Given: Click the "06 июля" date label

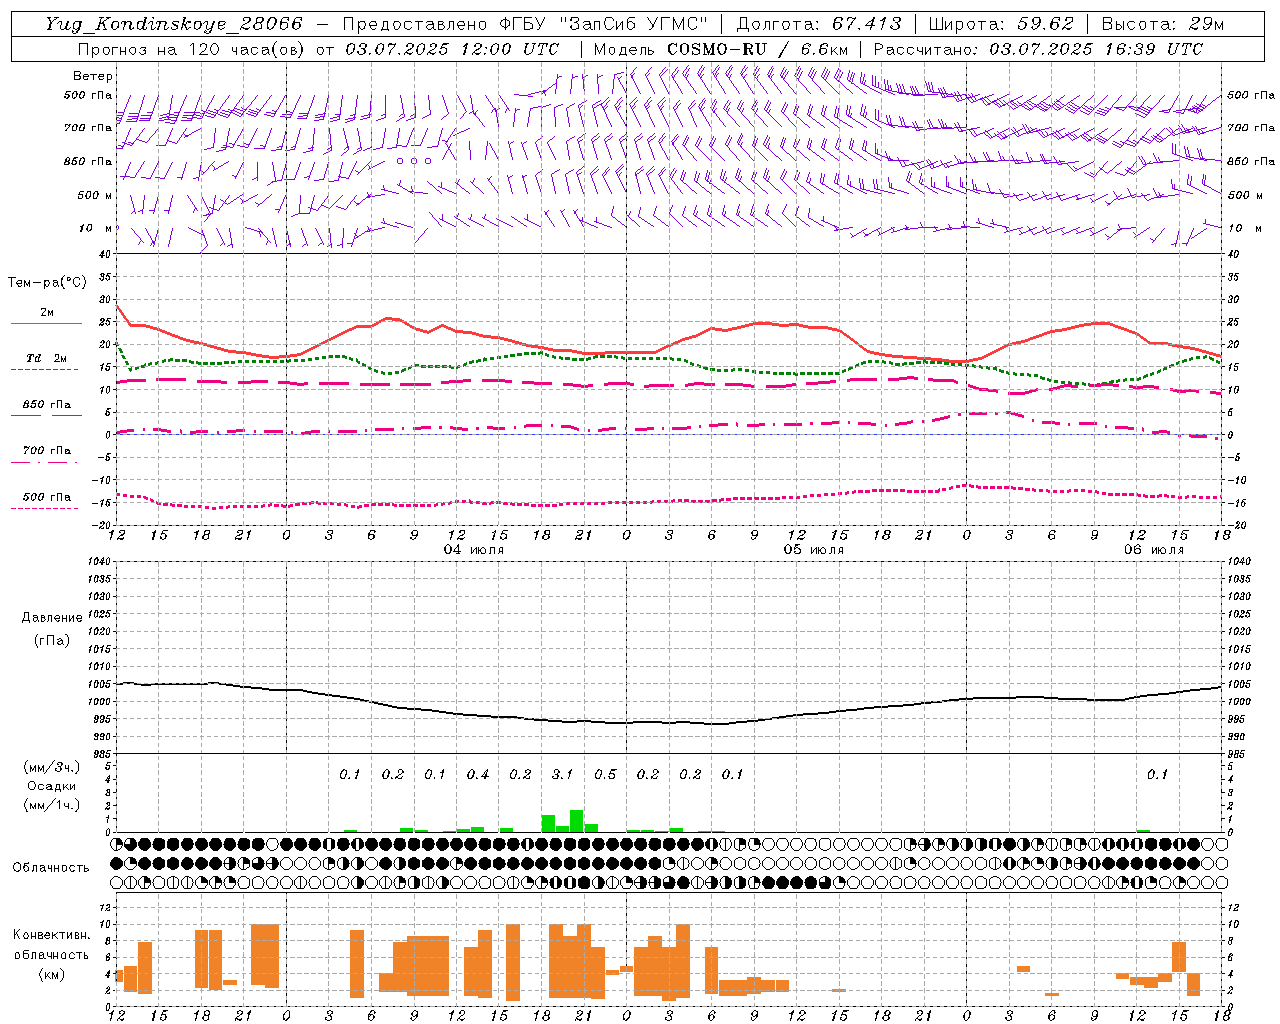Looking at the screenshot, I should click(1154, 550).
